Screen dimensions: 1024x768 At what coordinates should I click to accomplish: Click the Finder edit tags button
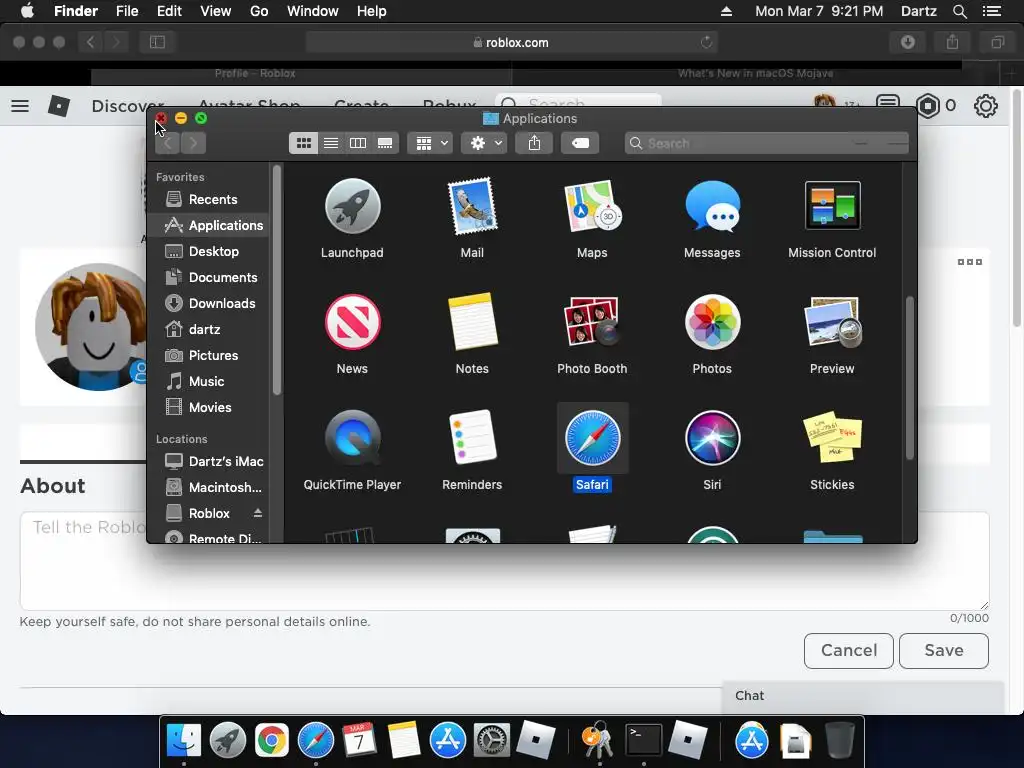coord(580,143)
